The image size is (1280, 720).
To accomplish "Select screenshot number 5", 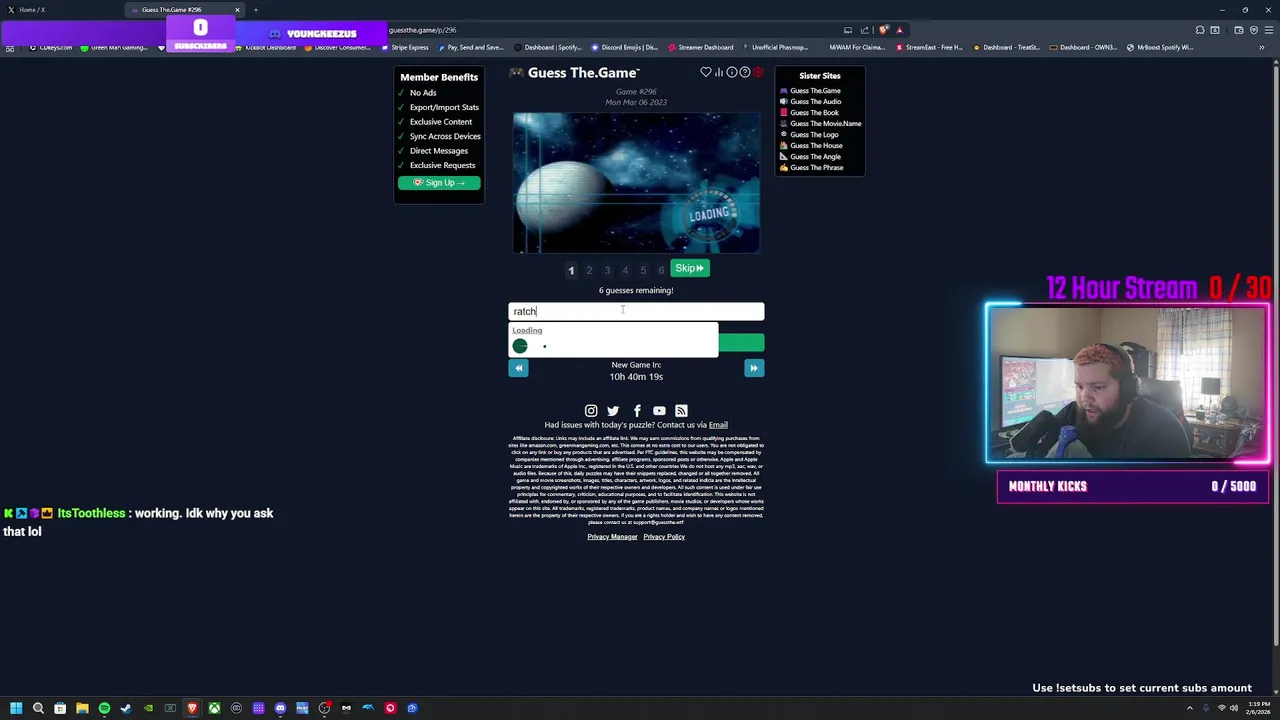I will pyautogui.click(x=643, y=270).
